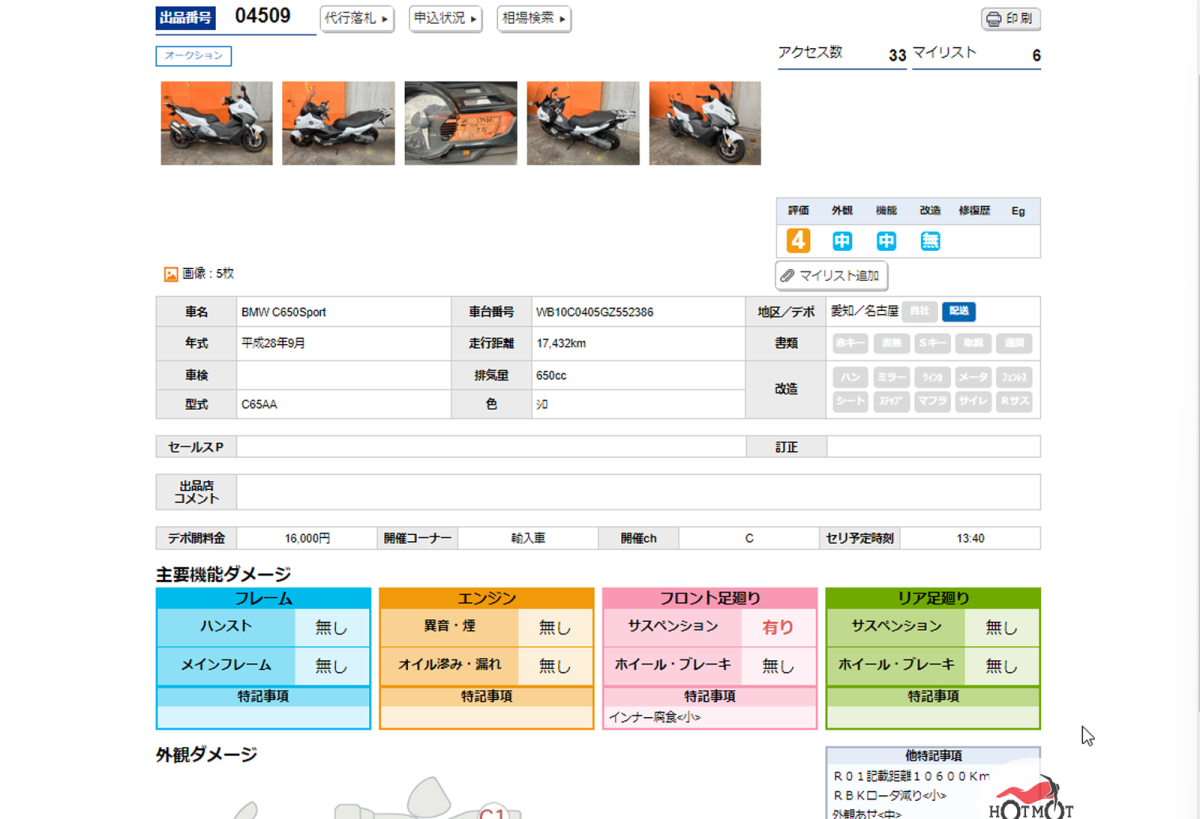Open the 申込状況 dropdown button
The width and height of the screenshot is (1200, 819).
click(x=446, y=19)
